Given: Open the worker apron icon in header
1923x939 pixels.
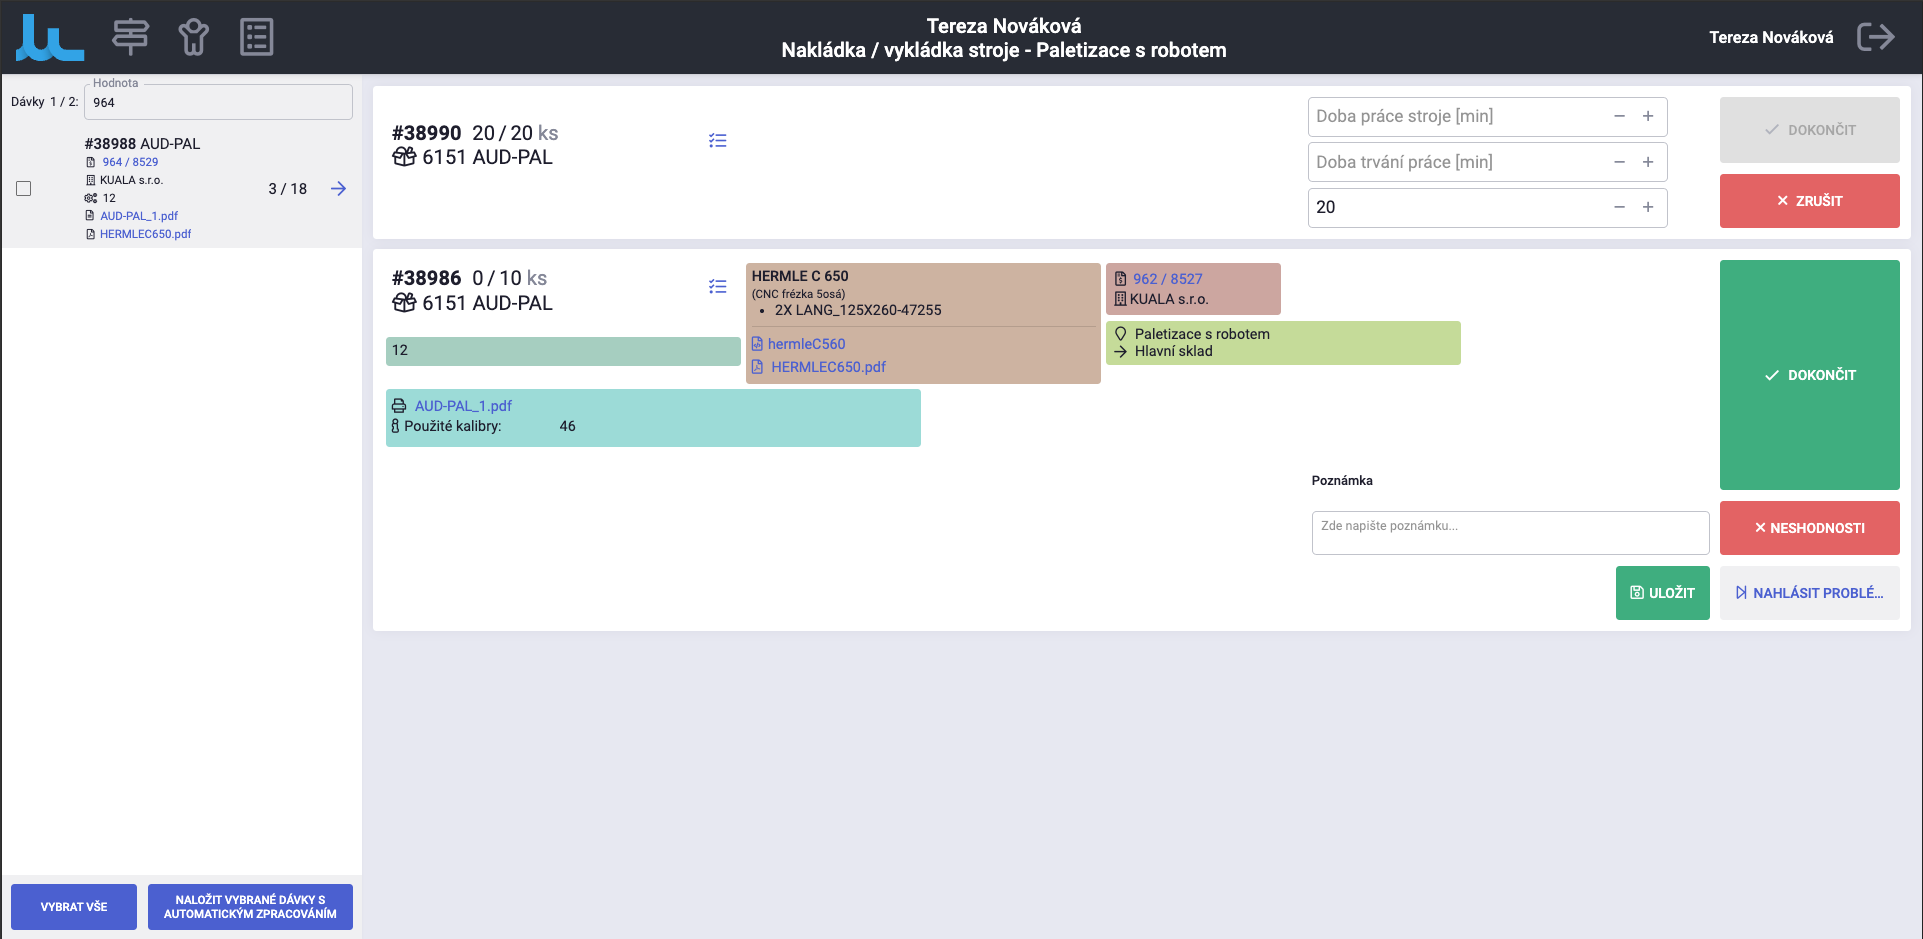Looking at the screenshot, I should click(193, 37).
